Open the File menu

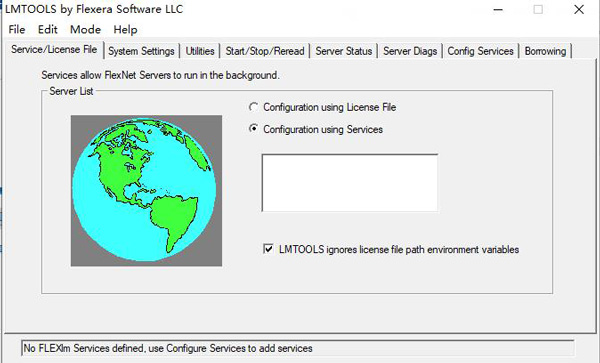[x=17, y=29]
